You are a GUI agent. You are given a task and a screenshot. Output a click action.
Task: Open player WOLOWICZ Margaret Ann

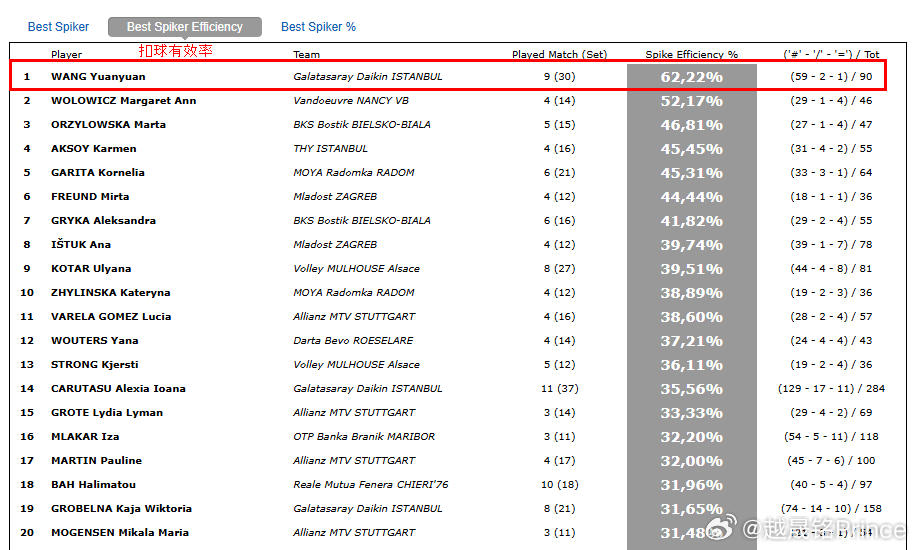[x=124, y=101]
